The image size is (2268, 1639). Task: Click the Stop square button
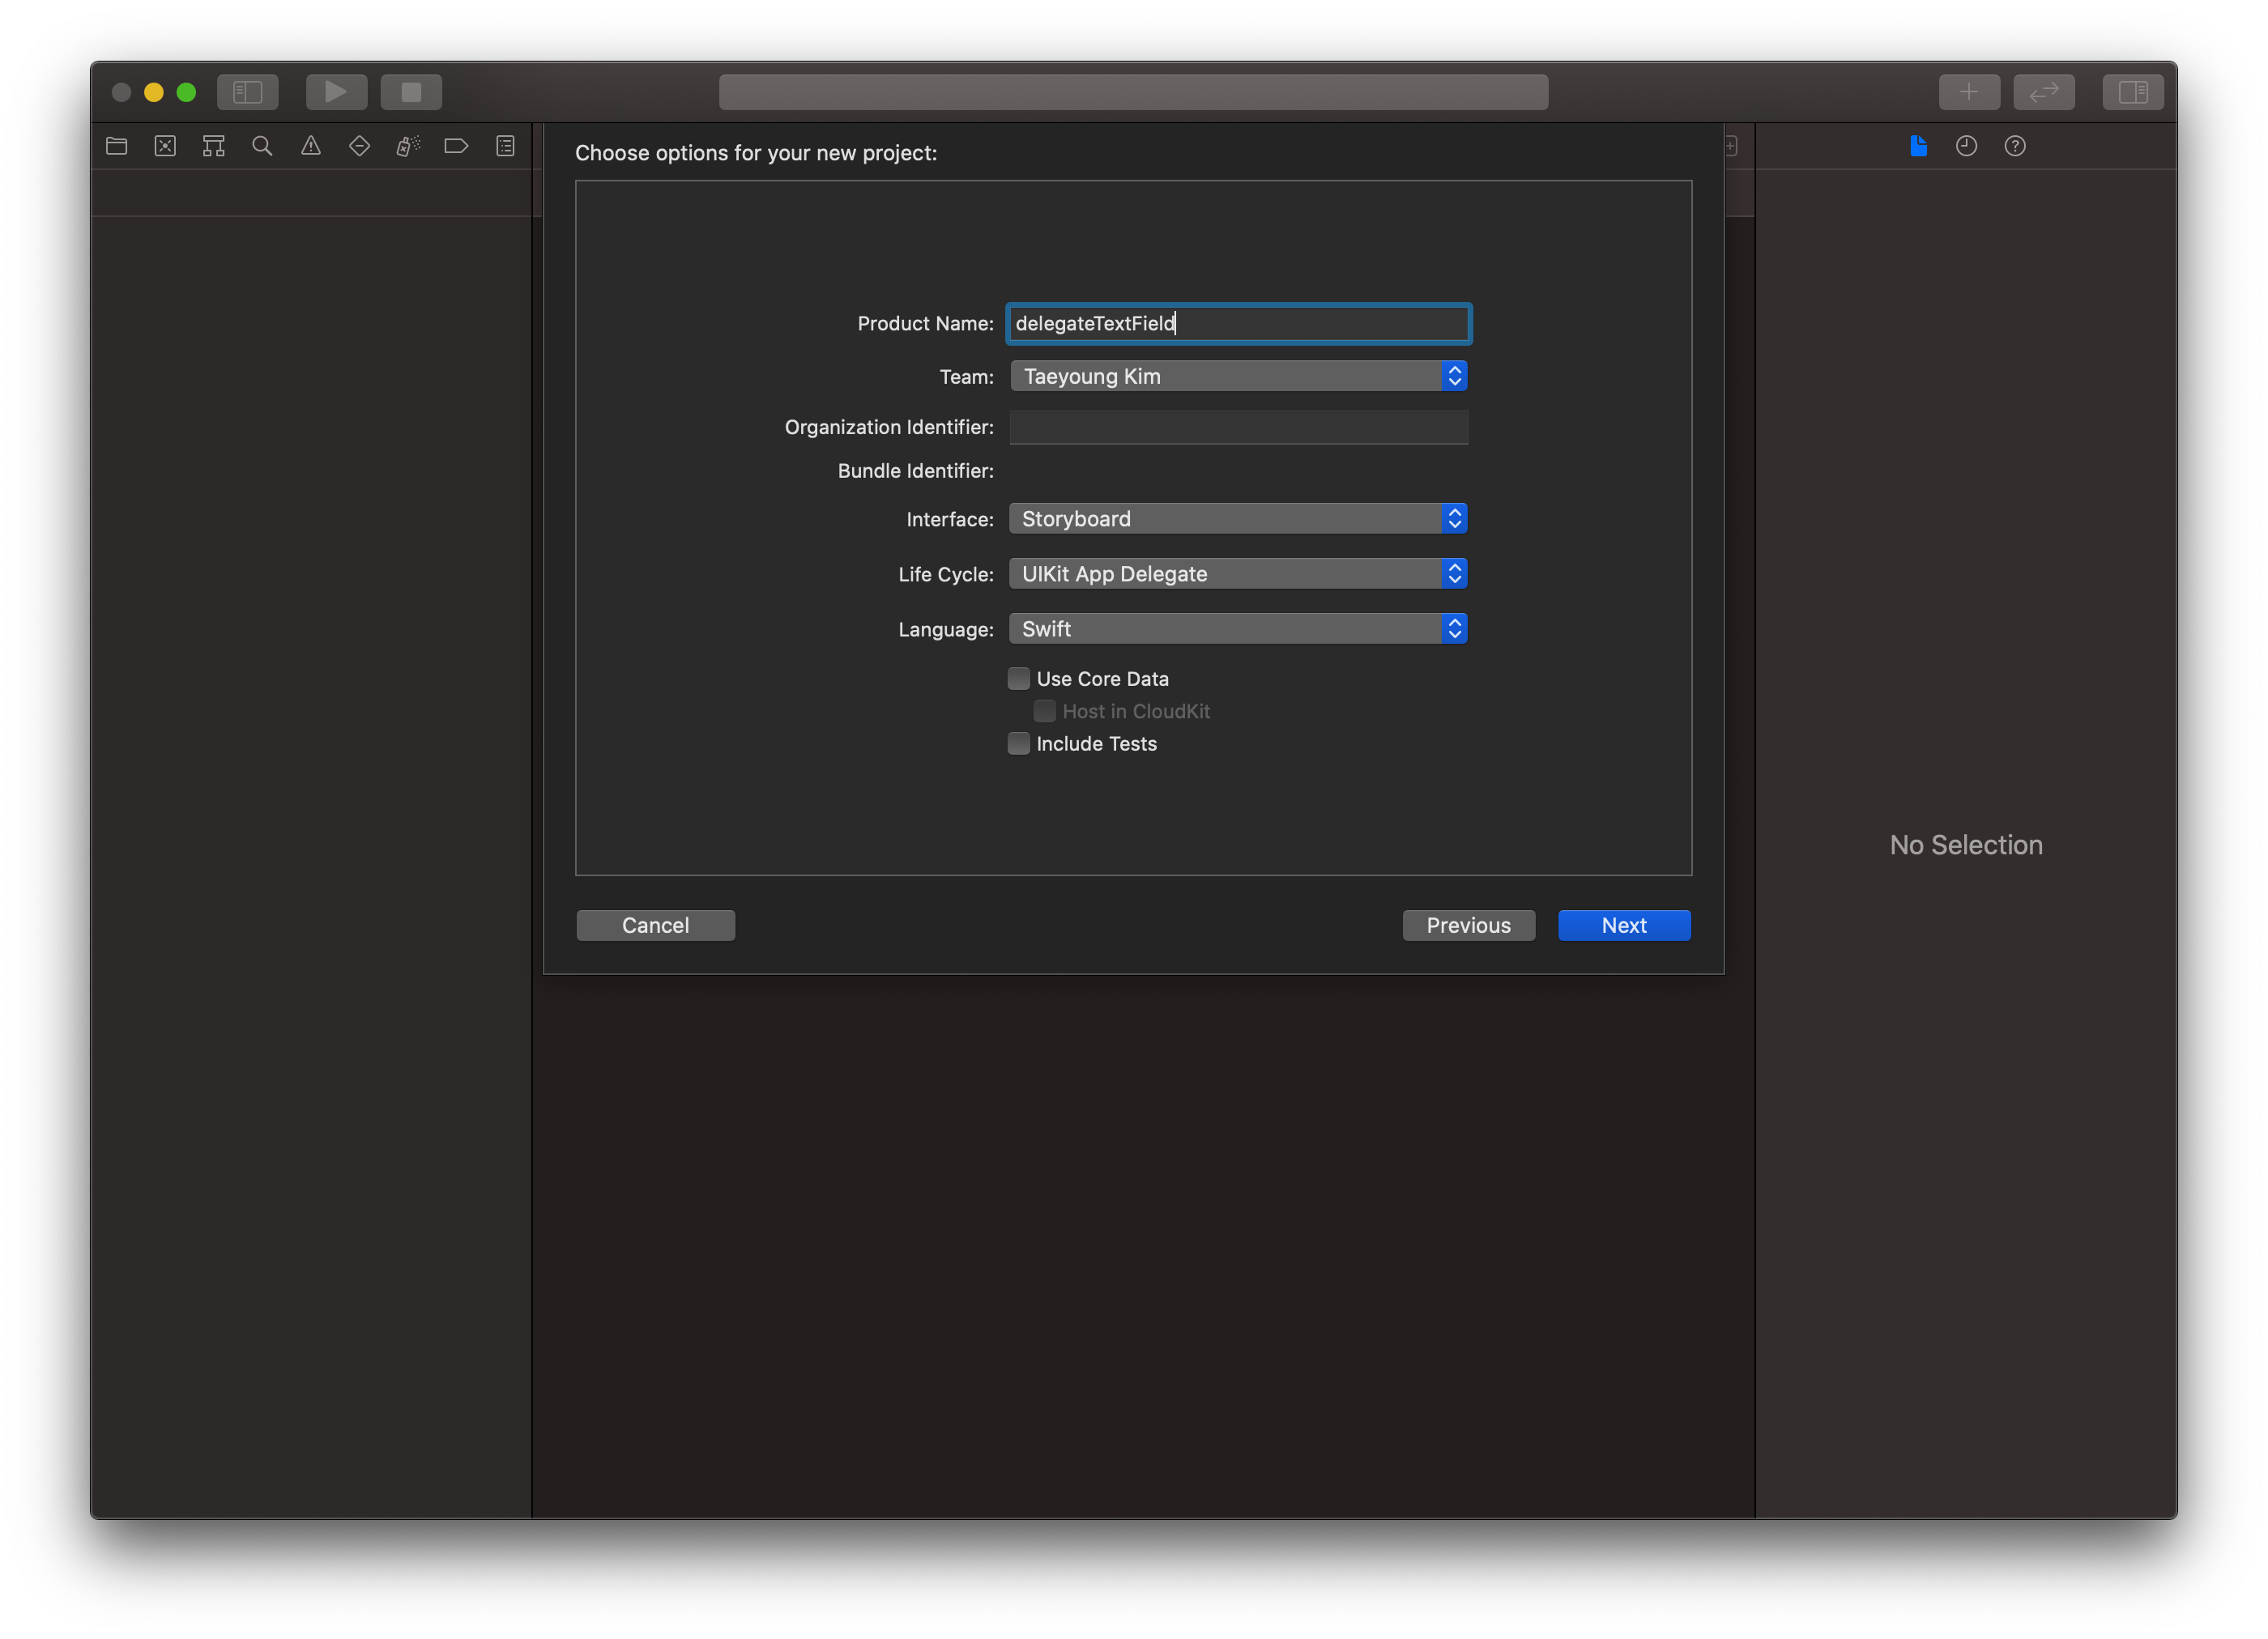pos(411,92)
